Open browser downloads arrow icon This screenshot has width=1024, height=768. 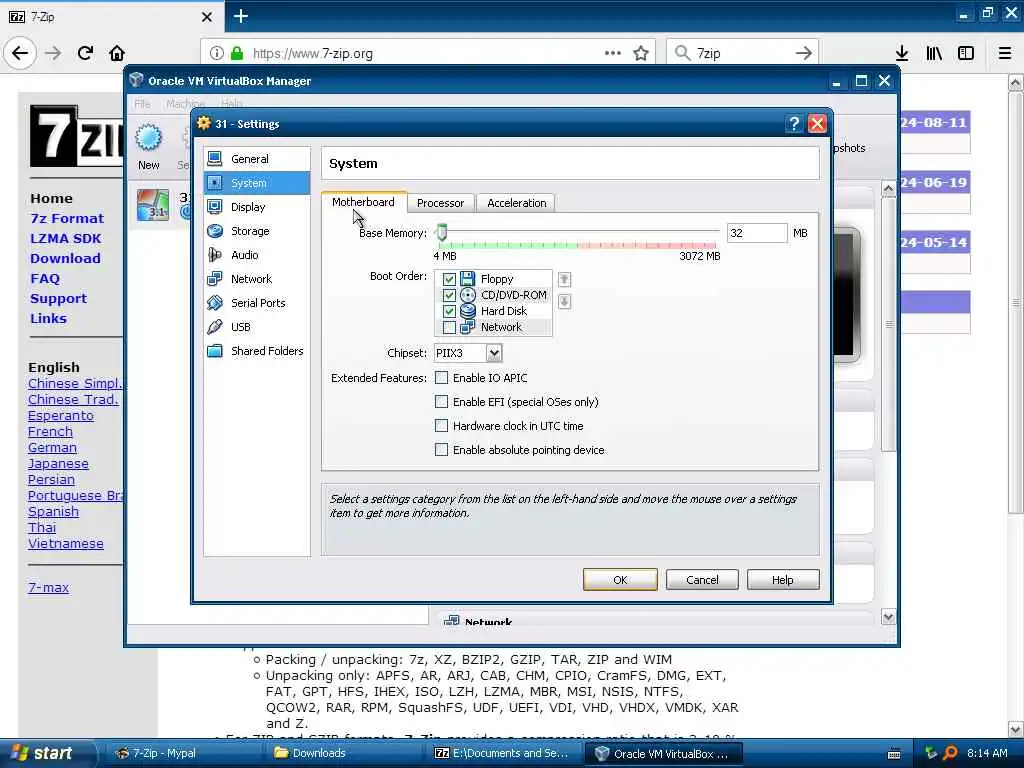[x=902, y=53]
